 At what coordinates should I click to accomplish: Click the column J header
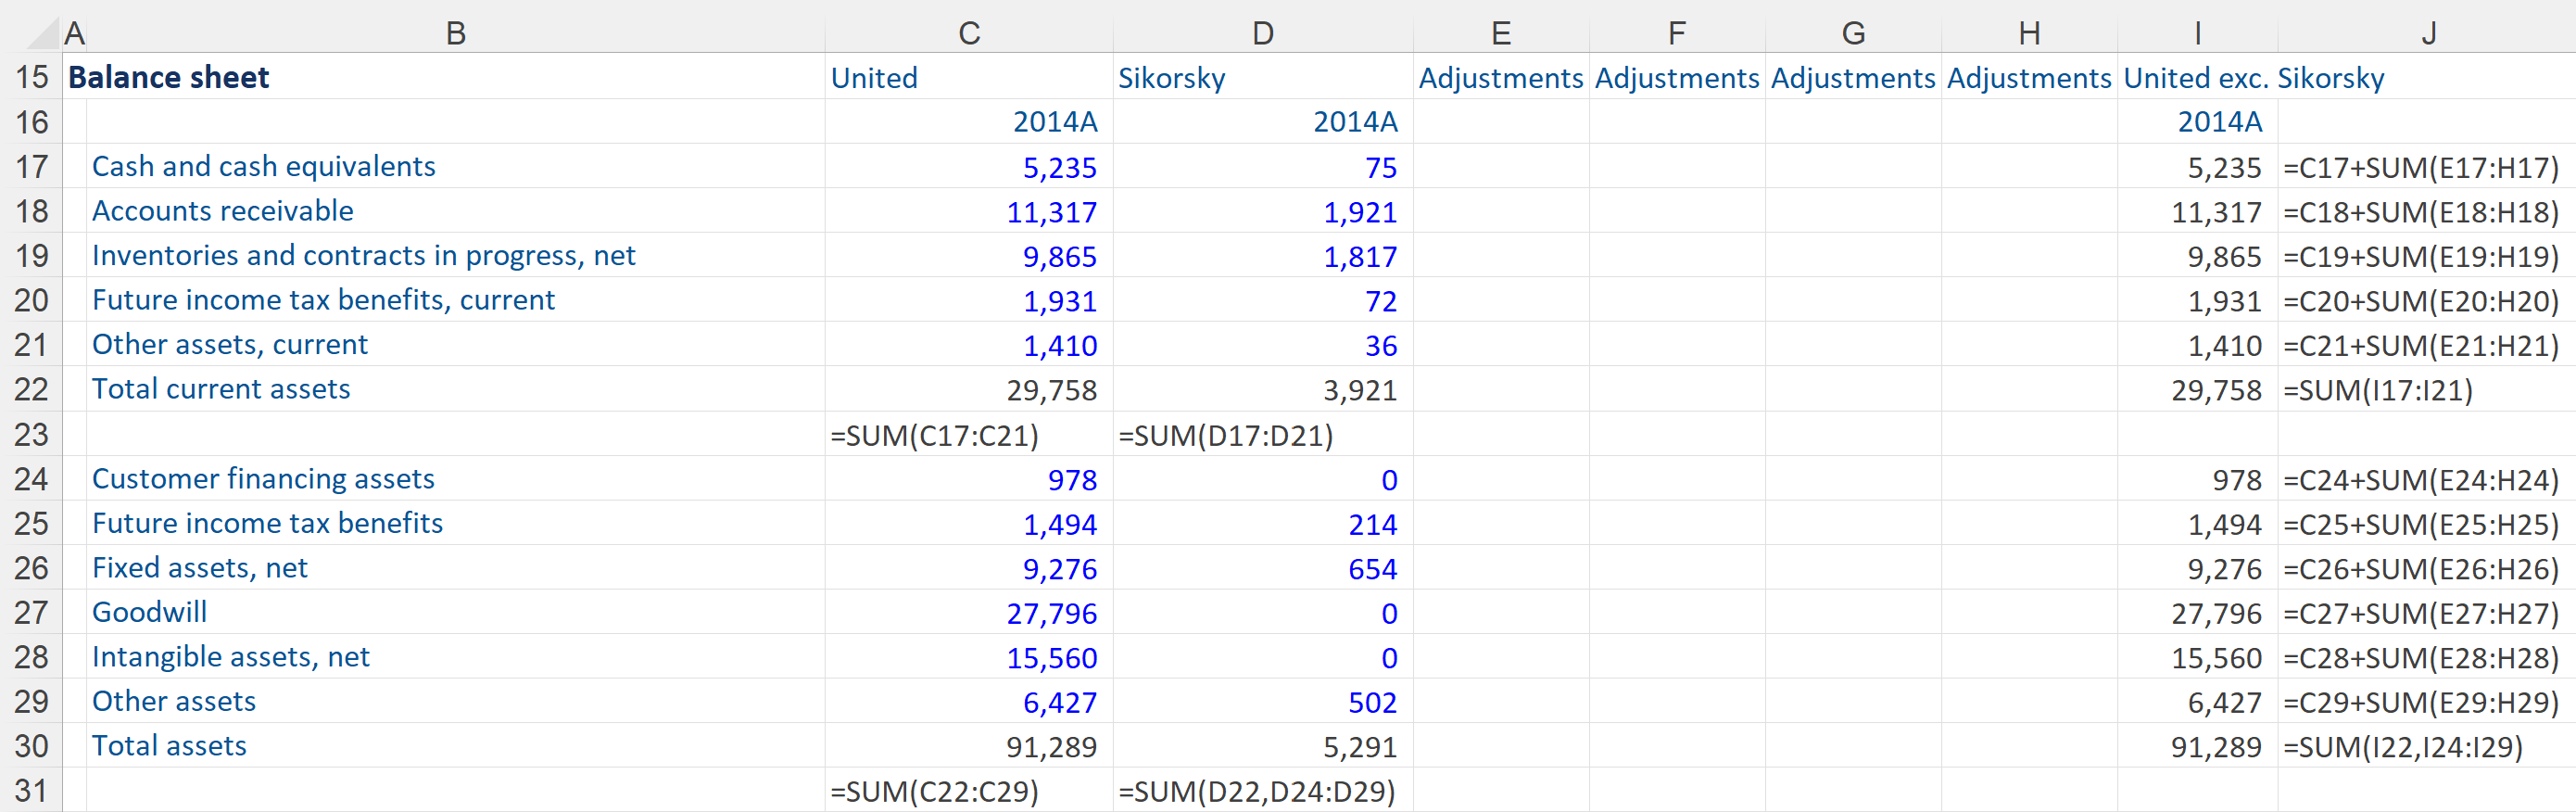click(2426, 34)
